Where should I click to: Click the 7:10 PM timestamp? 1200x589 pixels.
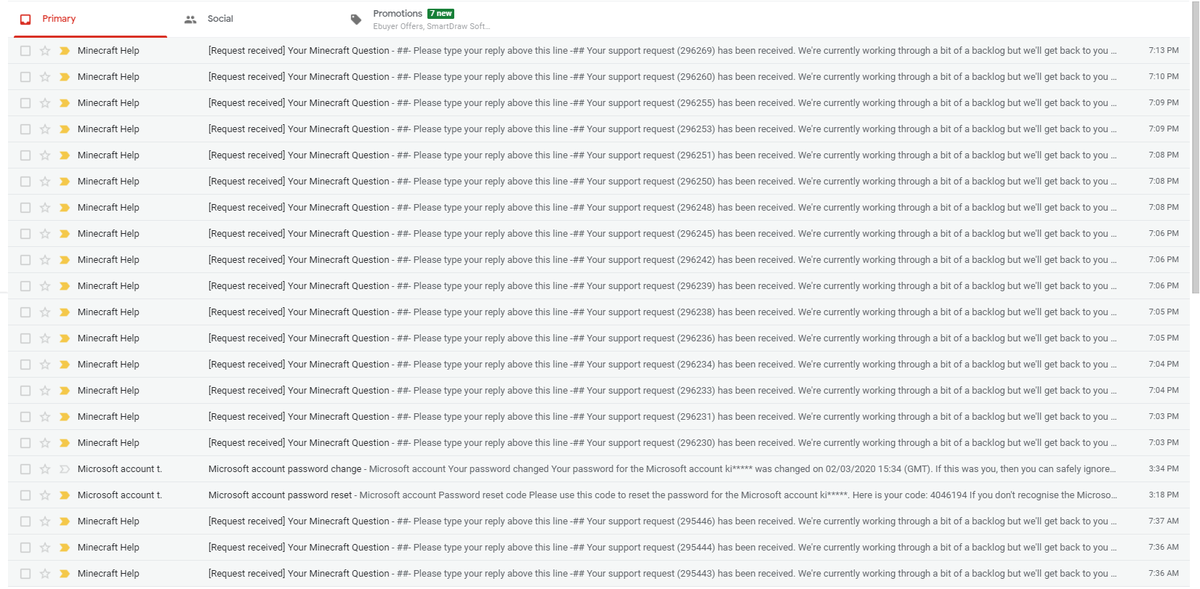pos(1164,76)
